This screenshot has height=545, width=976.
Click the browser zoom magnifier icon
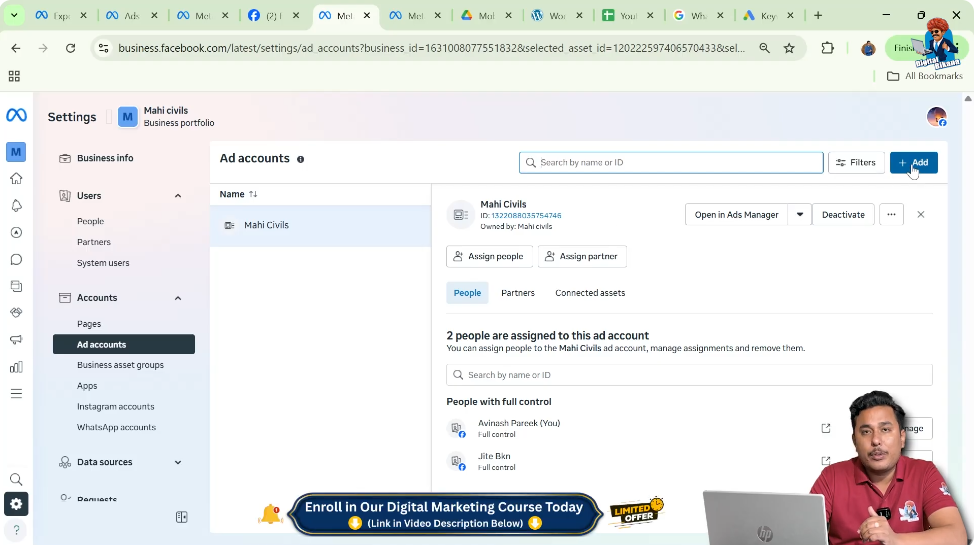pyautogui.click(x=764, y=48)
